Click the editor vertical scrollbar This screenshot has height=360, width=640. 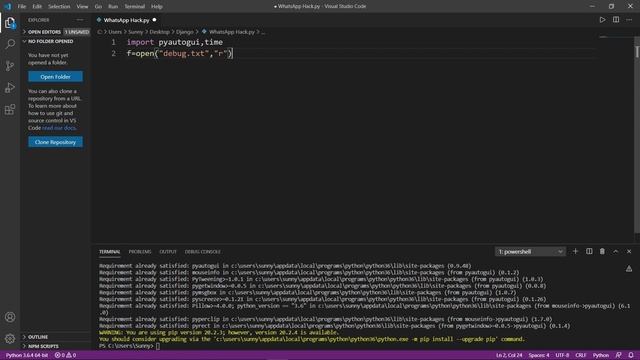coord(637,135)
